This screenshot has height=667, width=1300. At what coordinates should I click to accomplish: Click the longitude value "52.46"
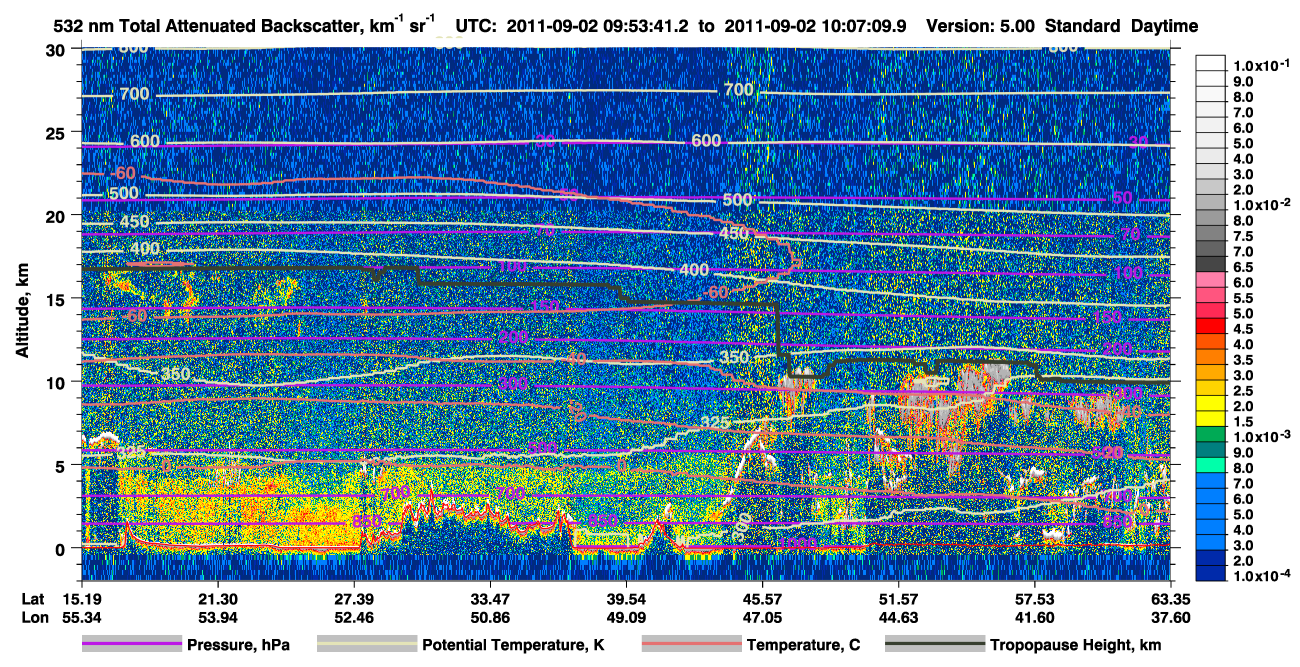pos(353,618)
